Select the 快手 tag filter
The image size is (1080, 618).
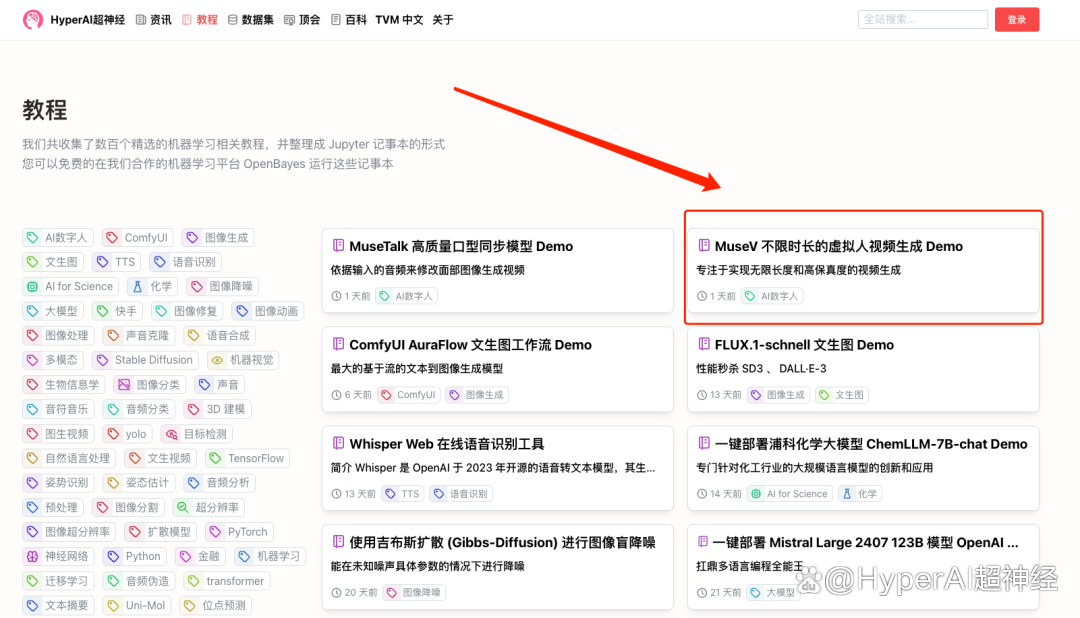click(x=117, y=311)
